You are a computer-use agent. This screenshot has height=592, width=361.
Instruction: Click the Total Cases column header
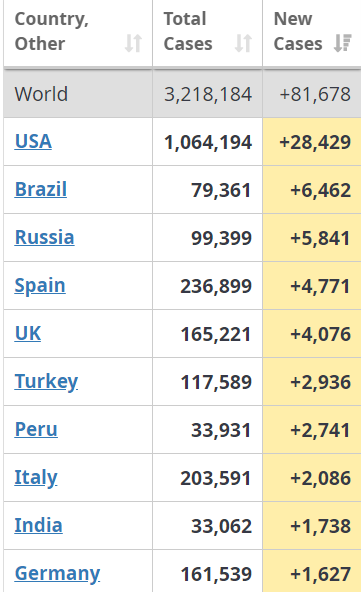[x=208, y=33]
